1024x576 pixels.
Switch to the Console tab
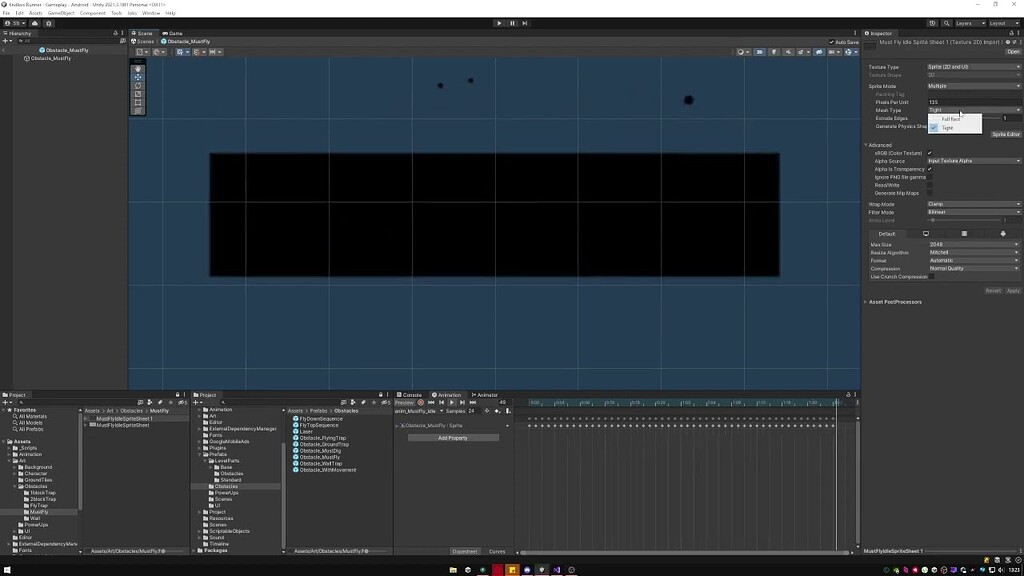pos(411,394)
